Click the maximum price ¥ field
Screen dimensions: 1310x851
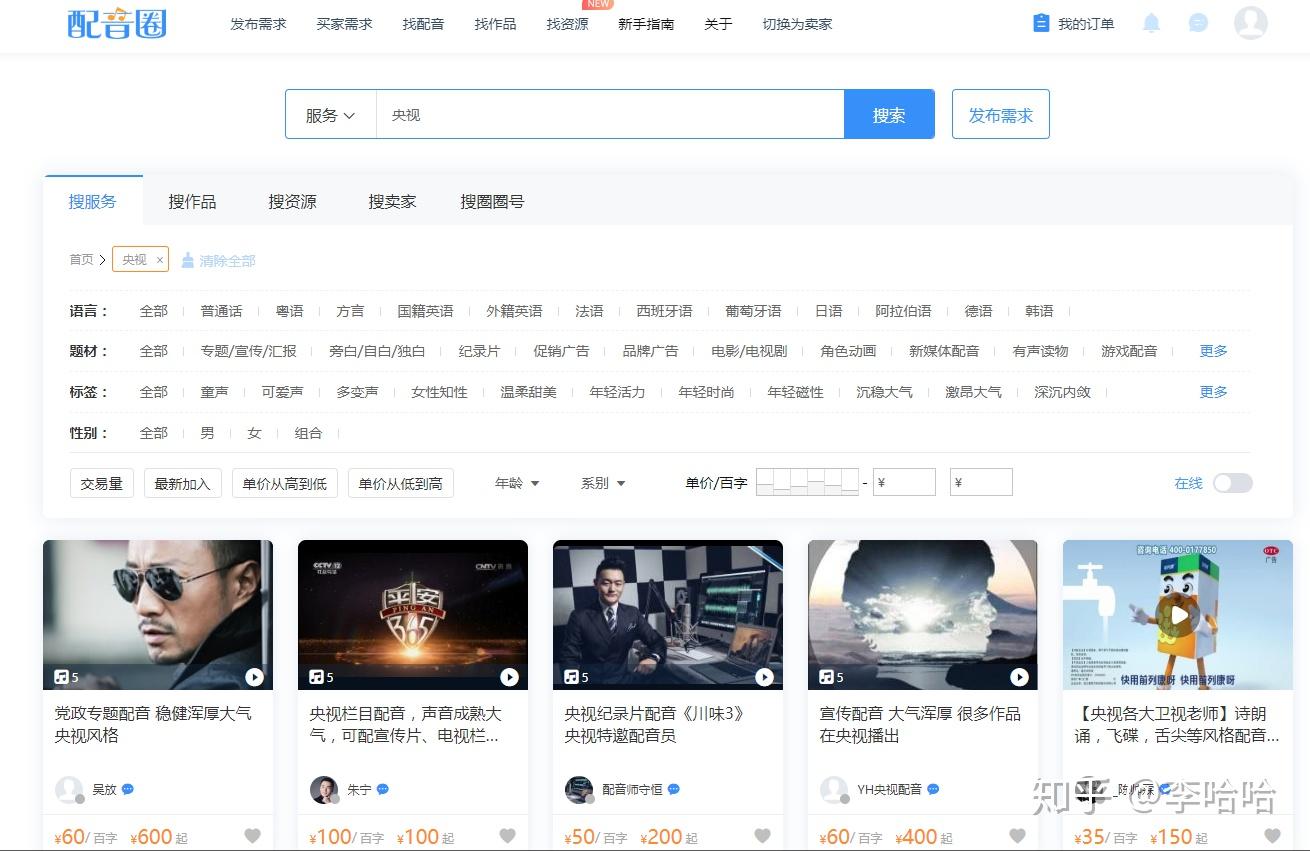981,482
